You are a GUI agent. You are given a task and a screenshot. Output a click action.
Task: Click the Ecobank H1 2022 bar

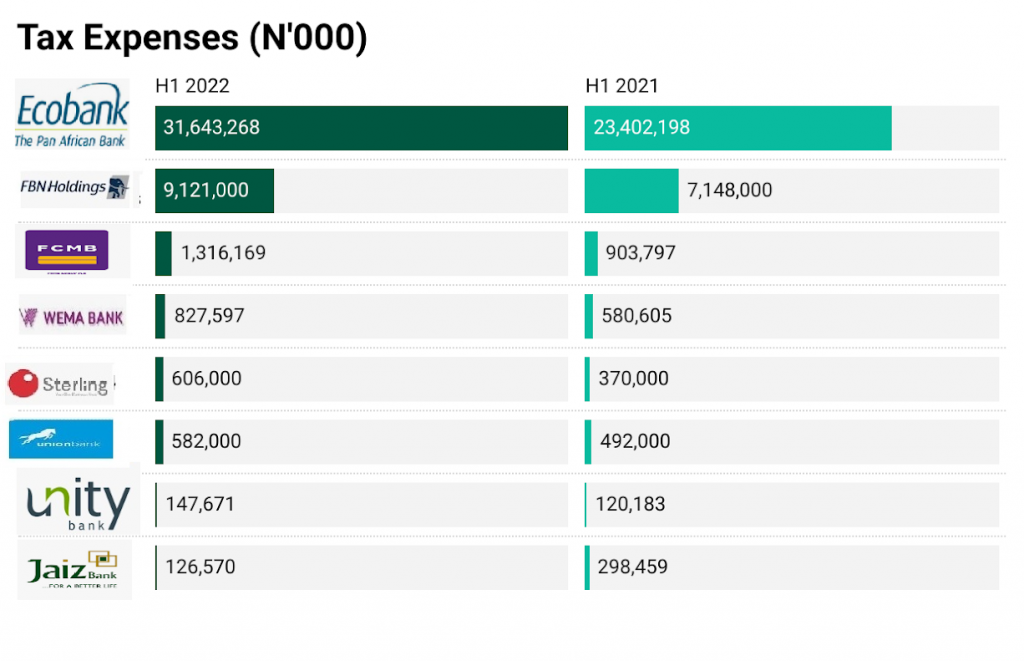pos(361,128)
